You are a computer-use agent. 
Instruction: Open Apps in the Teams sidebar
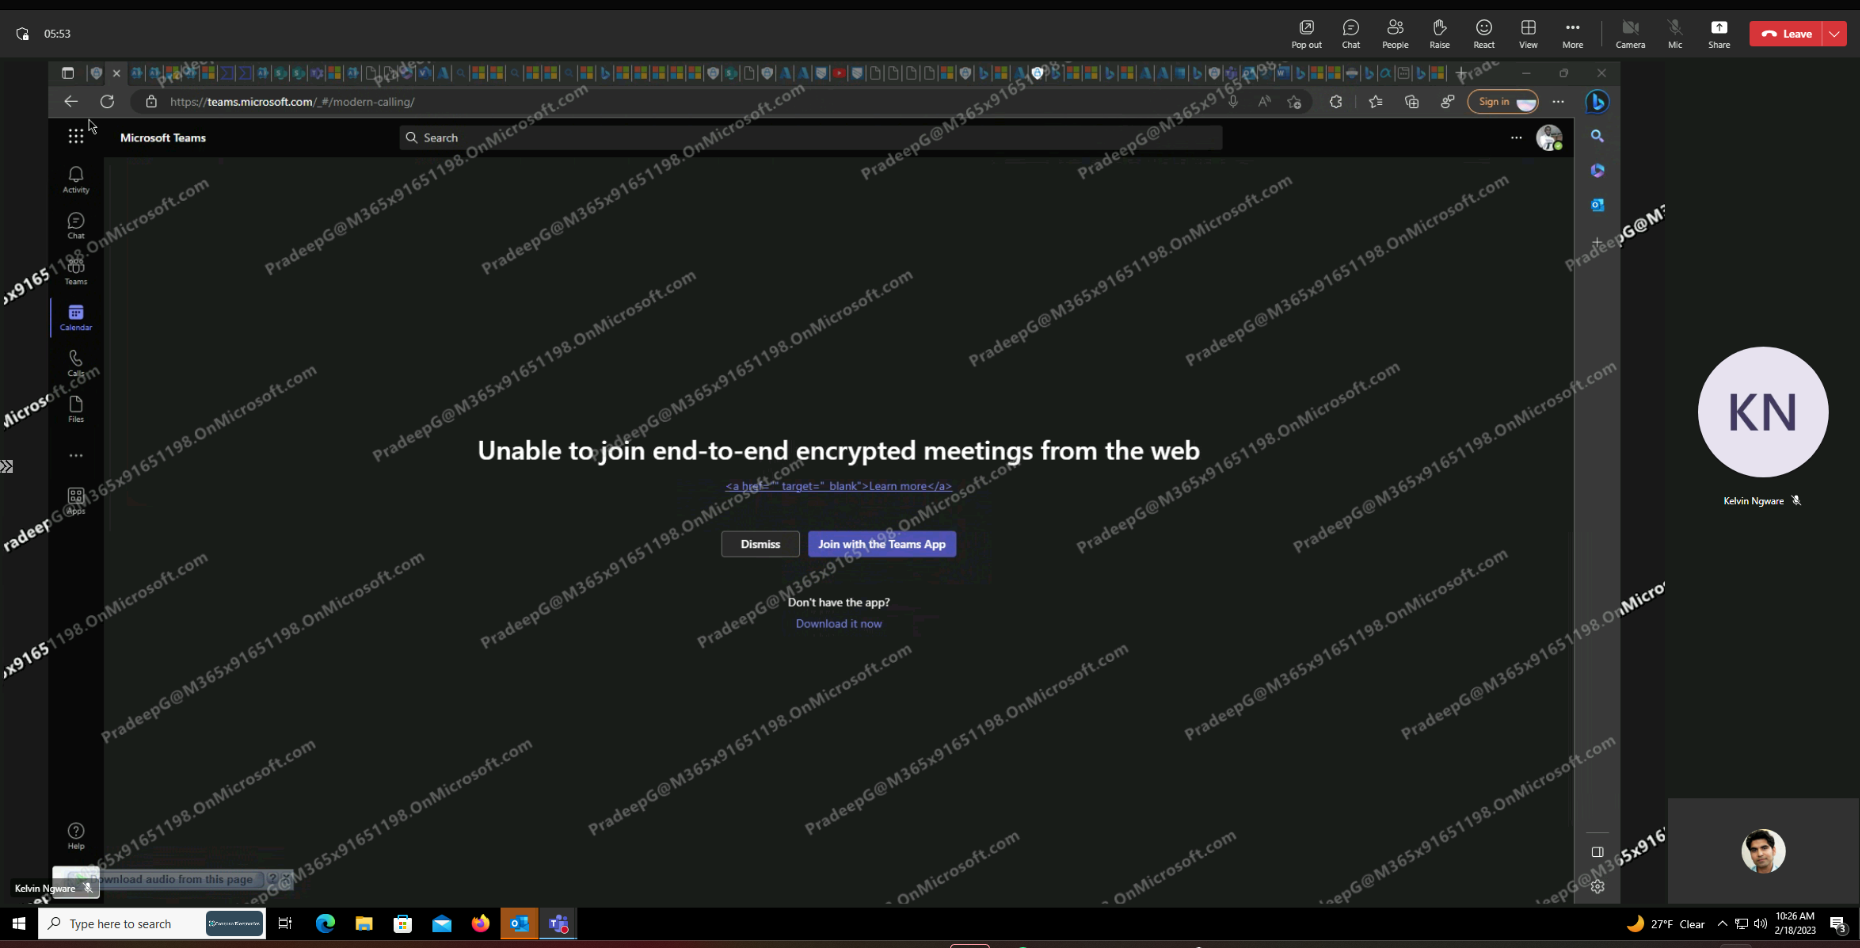coord(76,500)
